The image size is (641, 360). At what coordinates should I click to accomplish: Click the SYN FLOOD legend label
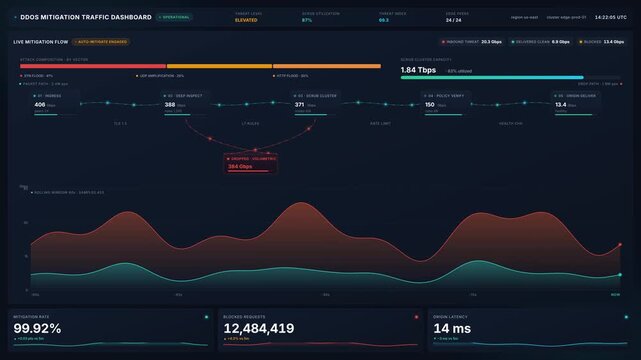38,76
